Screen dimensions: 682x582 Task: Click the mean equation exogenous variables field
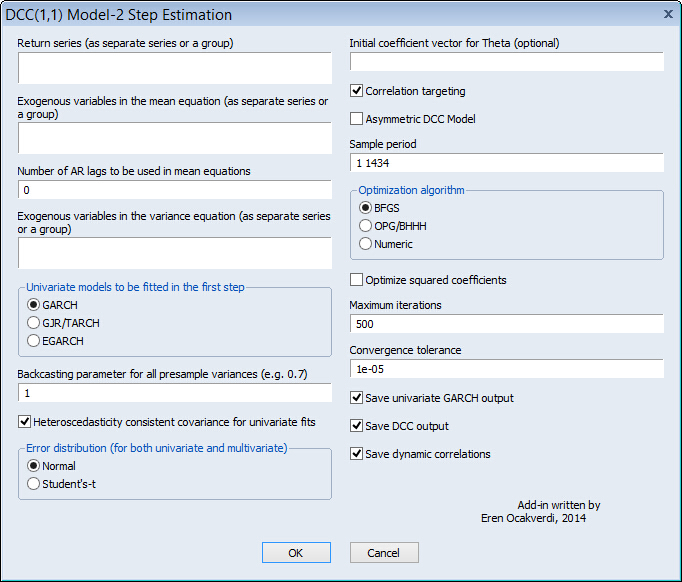(x=174, y=138)
